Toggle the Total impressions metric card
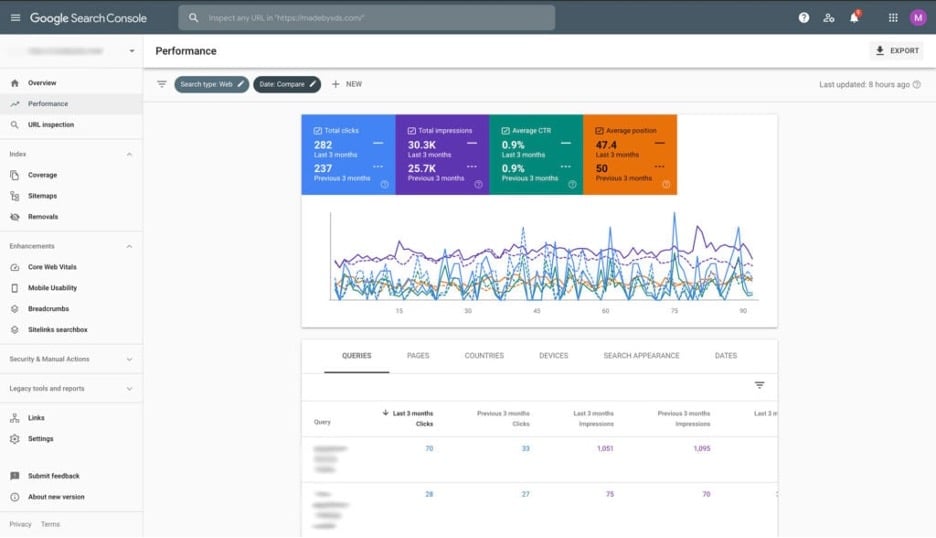The height and width of the screenshot is (538, 936). click(x=442, y=155)
